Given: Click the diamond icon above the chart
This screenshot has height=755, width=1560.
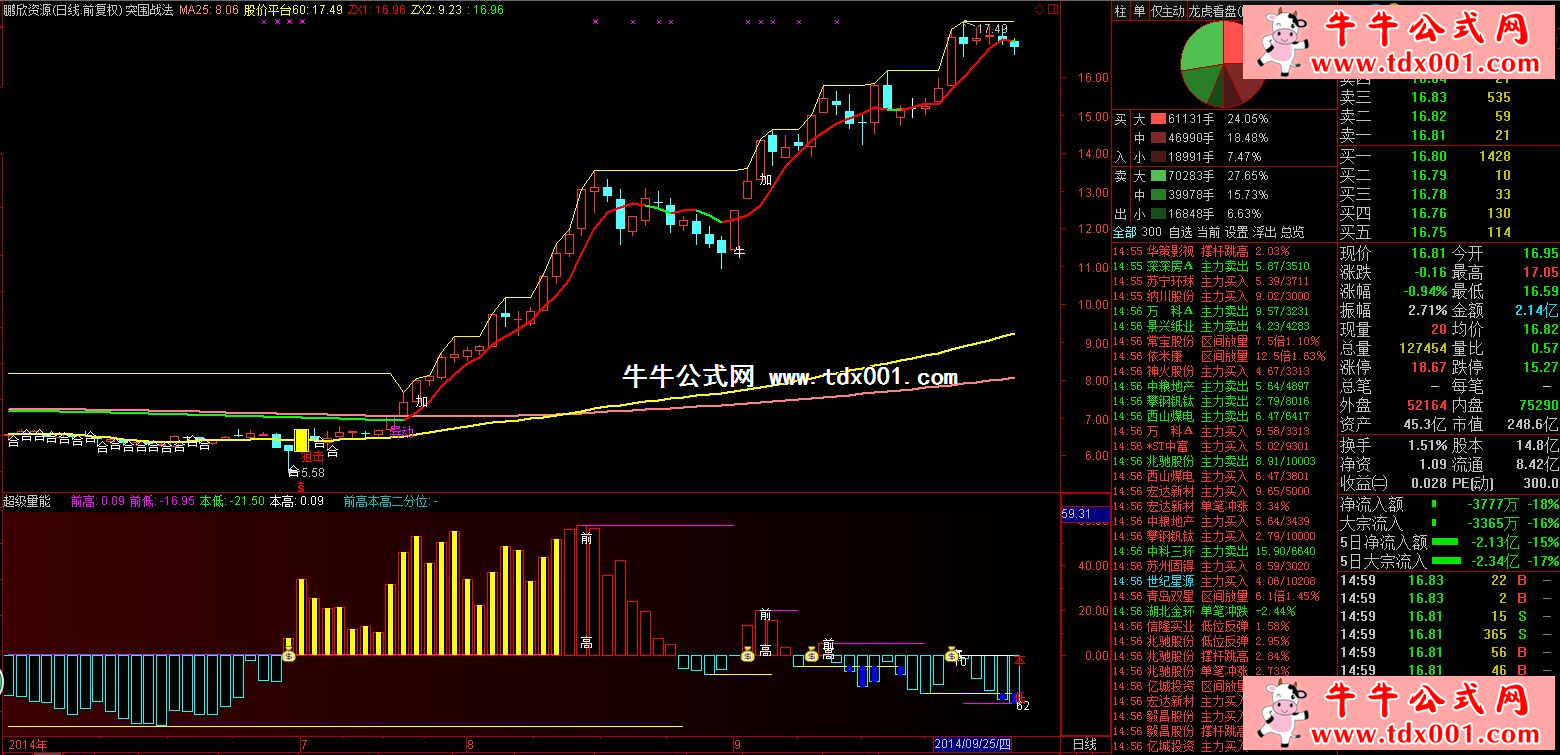Looking at the screenshot, I should click(x=1040, y=9).
